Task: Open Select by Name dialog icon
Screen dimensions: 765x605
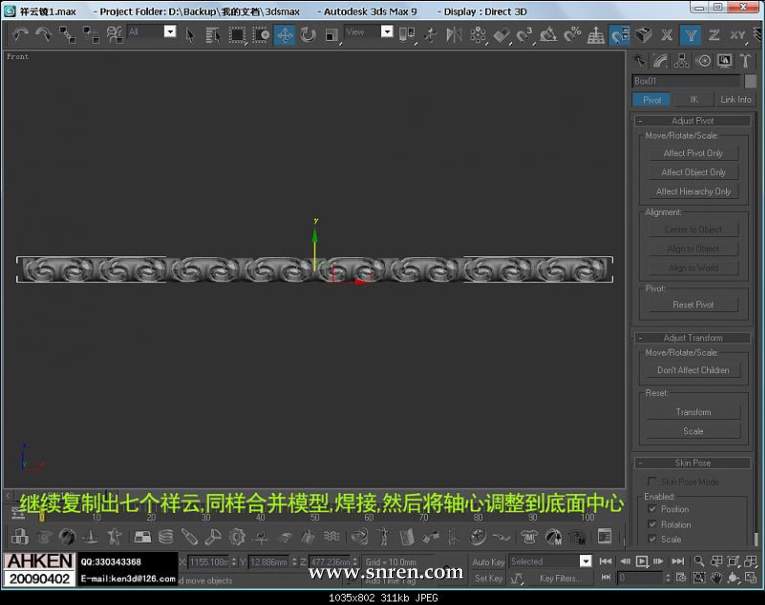Action: [x=212, y=35]
